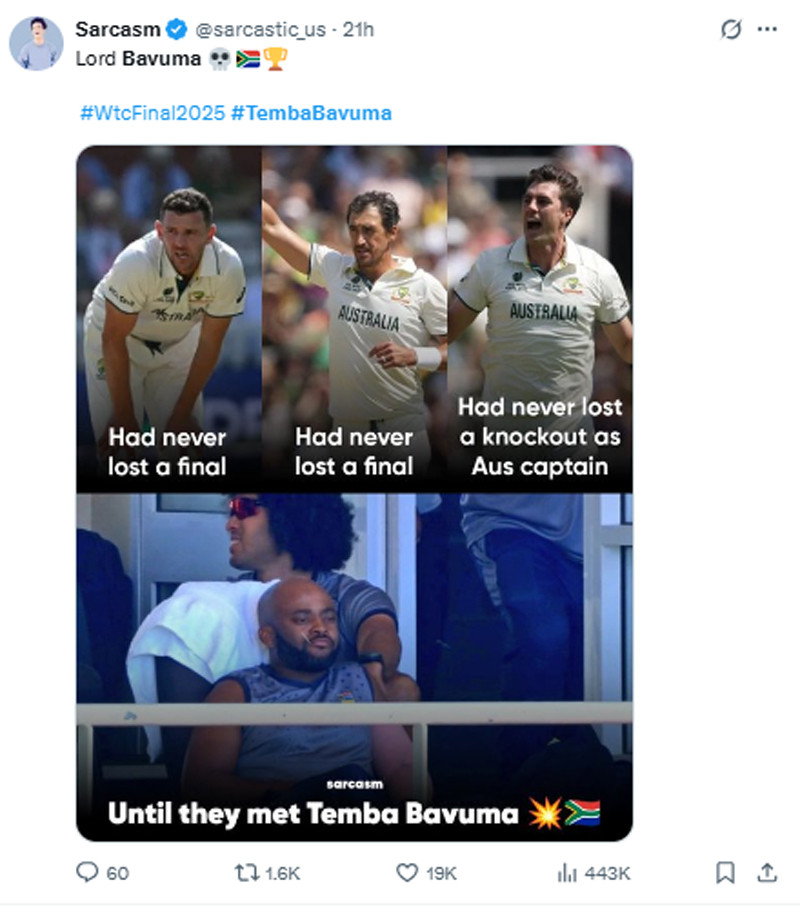Repost this tweet via retweet icon
The image size is (800, 907).
(x=247, y=872)
